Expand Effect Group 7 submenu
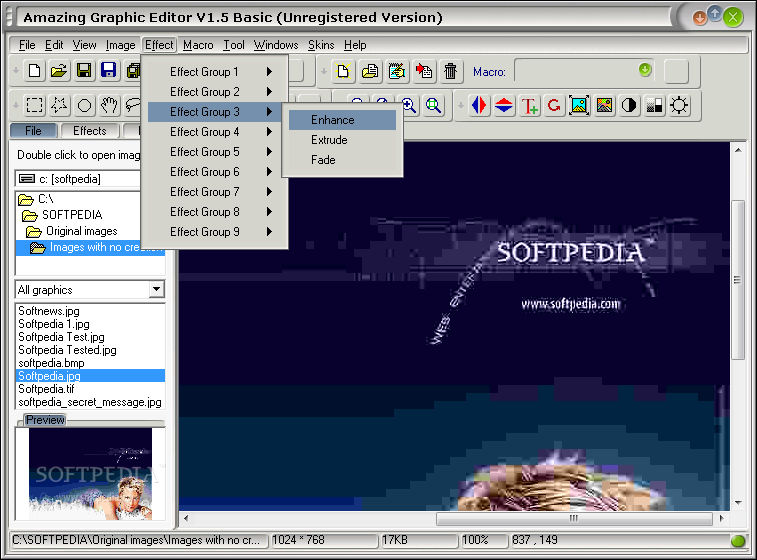The image size is (757, 560). [214, 192]
